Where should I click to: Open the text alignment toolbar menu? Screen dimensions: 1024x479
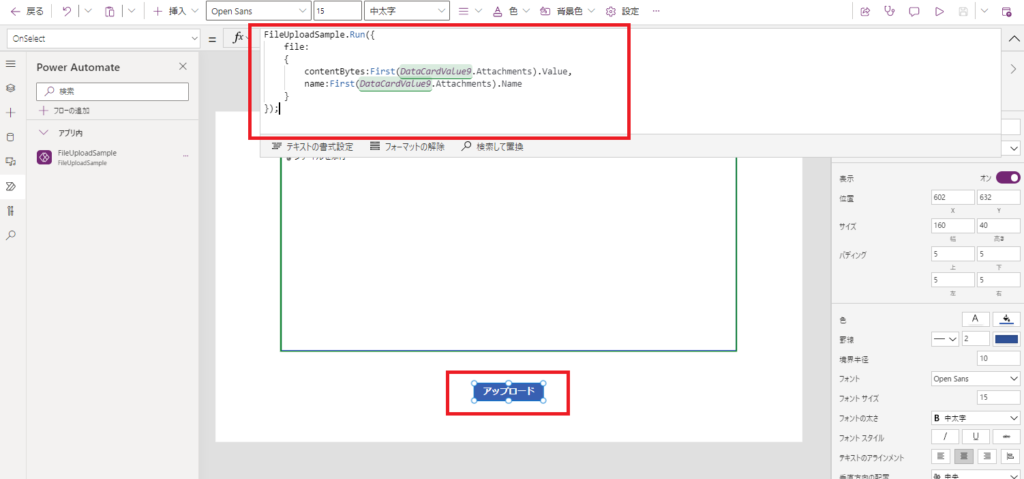coord(470,11)
